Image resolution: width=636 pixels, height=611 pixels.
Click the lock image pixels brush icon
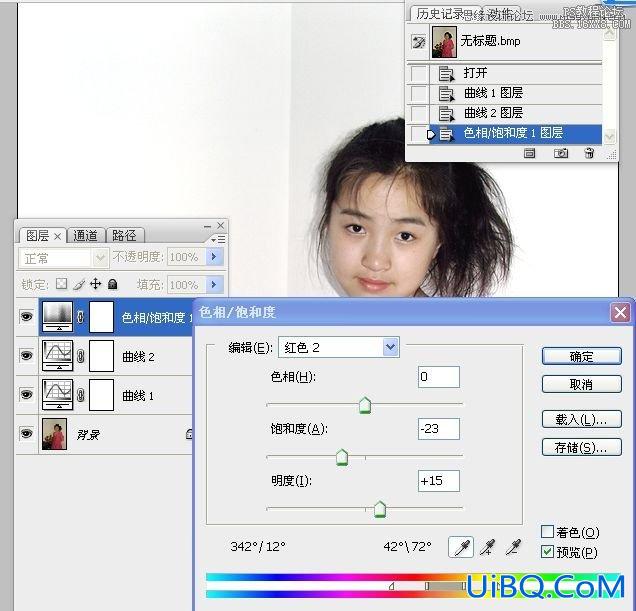point(79,284)
